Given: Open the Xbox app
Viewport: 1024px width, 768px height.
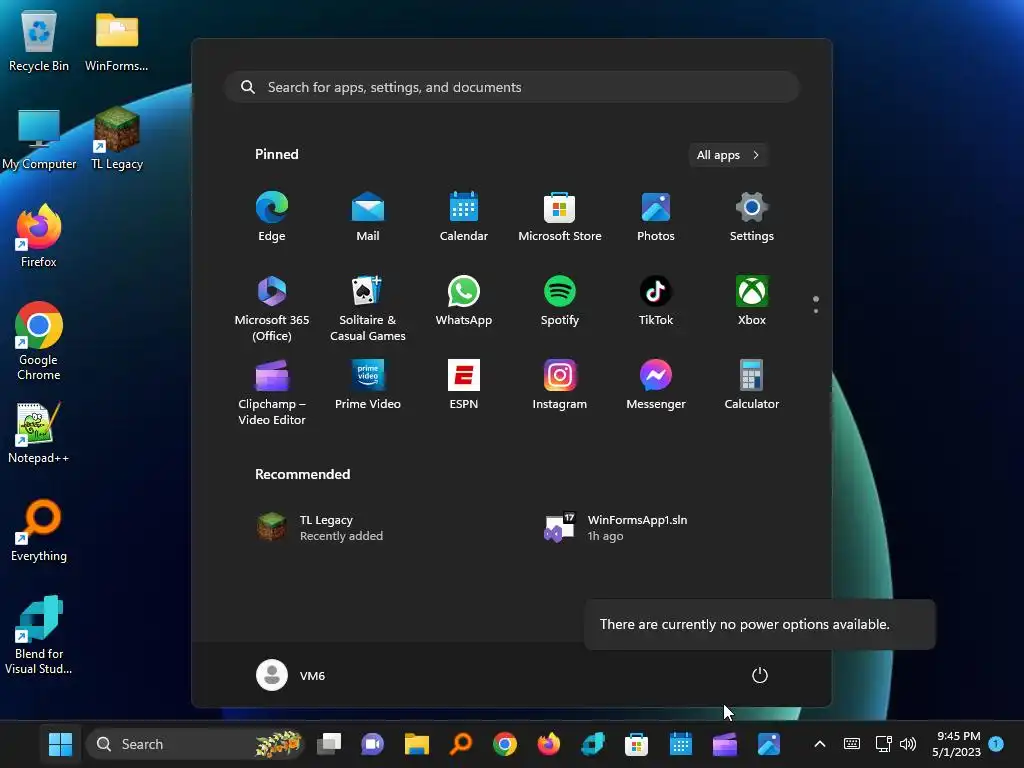Looking at the screenshot, I should pos(752,301).
